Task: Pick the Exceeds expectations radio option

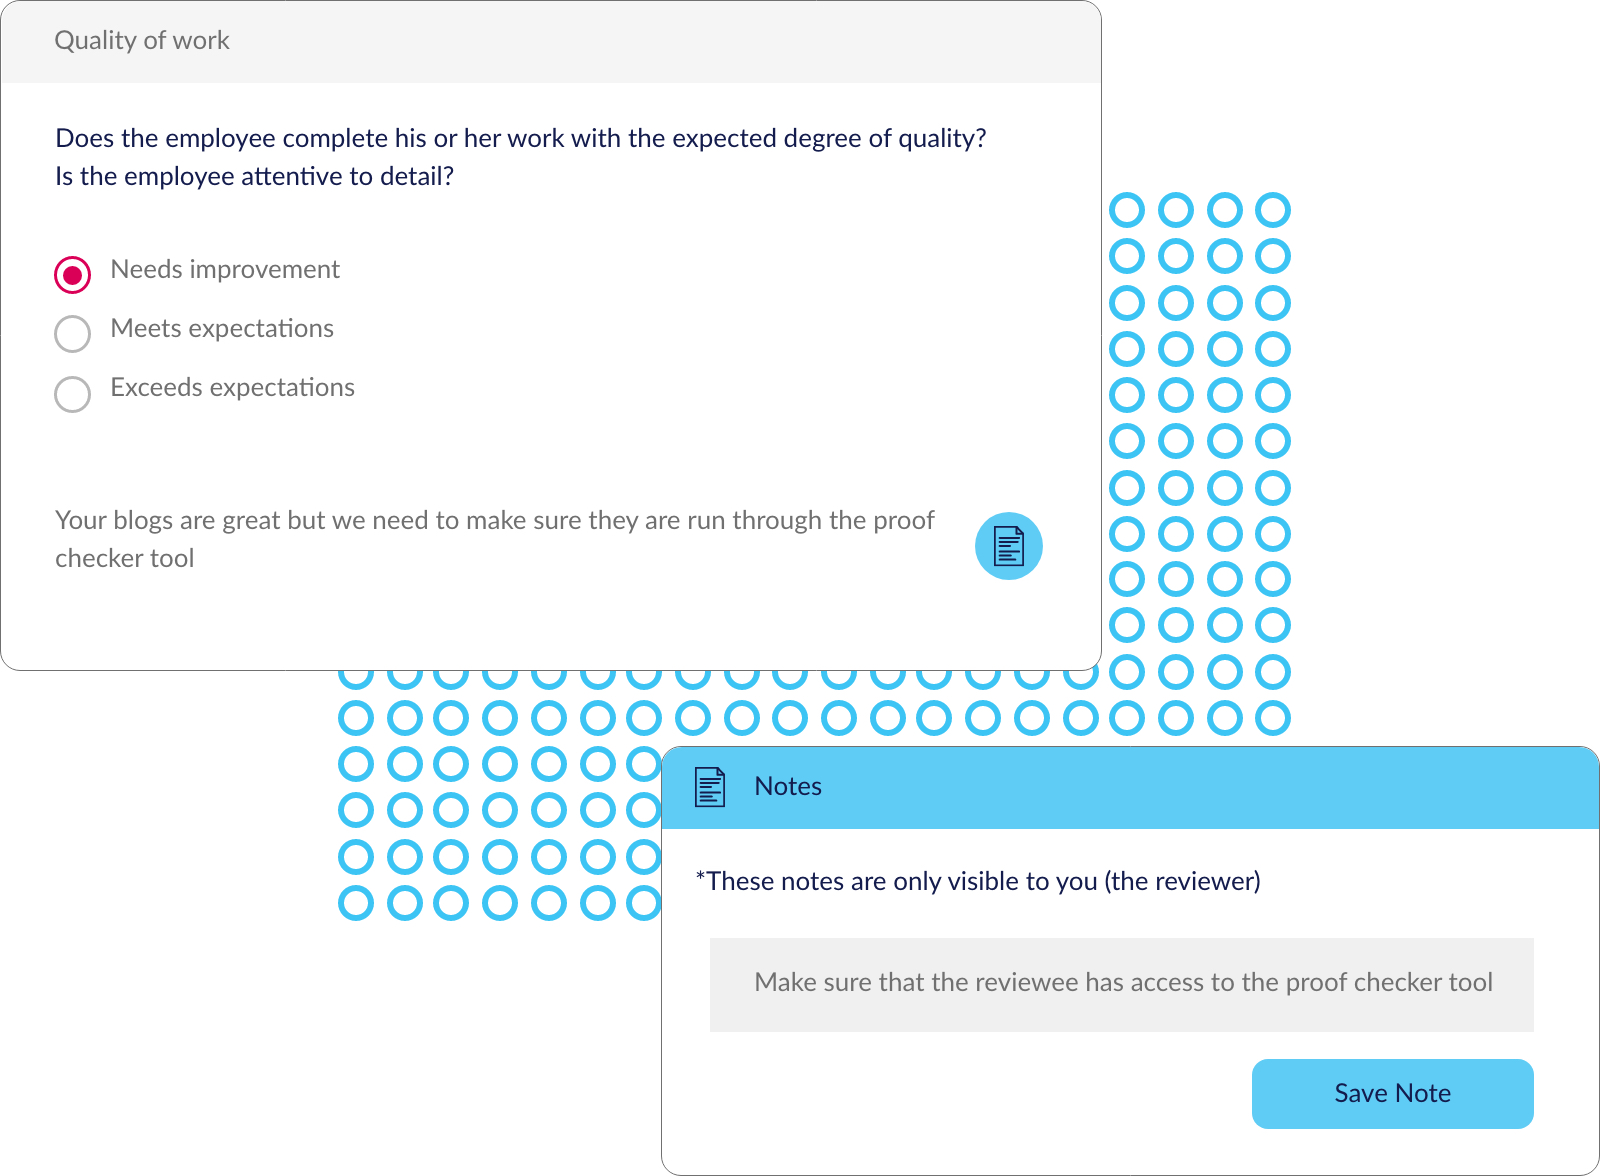Action: click(x=72, y=394)
